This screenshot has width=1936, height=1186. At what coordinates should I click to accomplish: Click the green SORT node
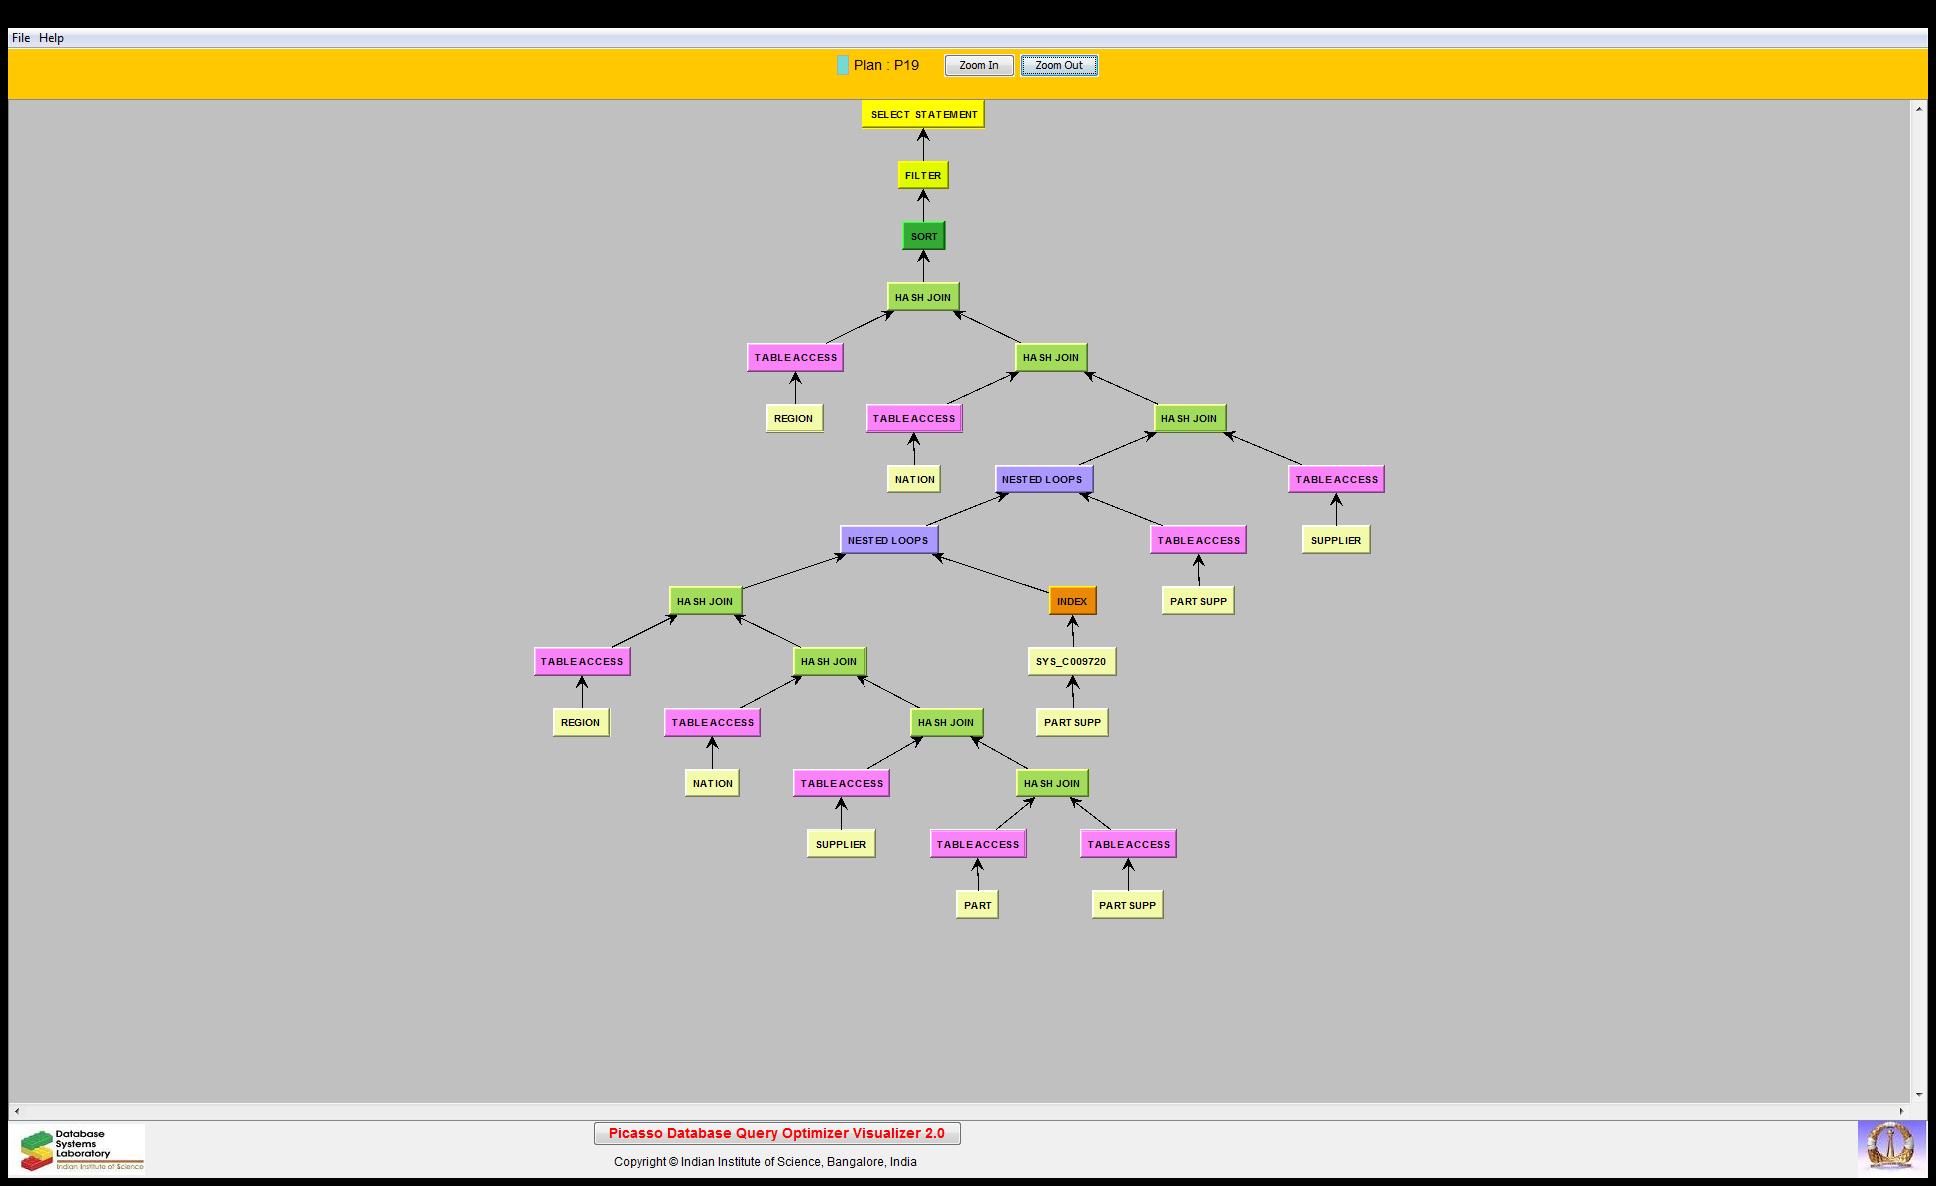(923, 237)
